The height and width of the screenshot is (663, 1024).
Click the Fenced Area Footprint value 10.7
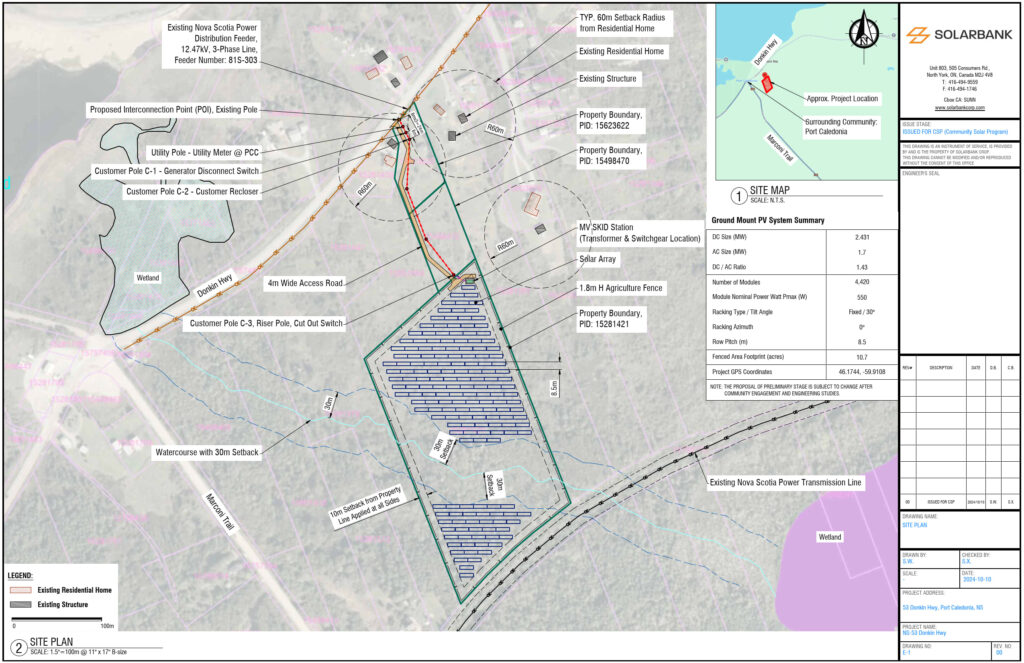tap(862, 357)
